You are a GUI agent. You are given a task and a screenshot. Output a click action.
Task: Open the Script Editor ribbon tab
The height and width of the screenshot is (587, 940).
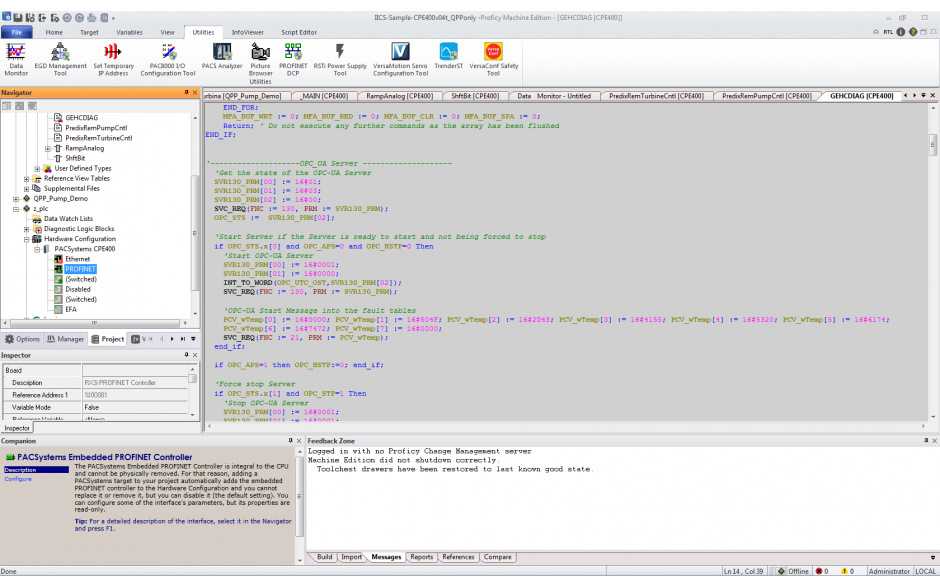(x=299, y=32)
